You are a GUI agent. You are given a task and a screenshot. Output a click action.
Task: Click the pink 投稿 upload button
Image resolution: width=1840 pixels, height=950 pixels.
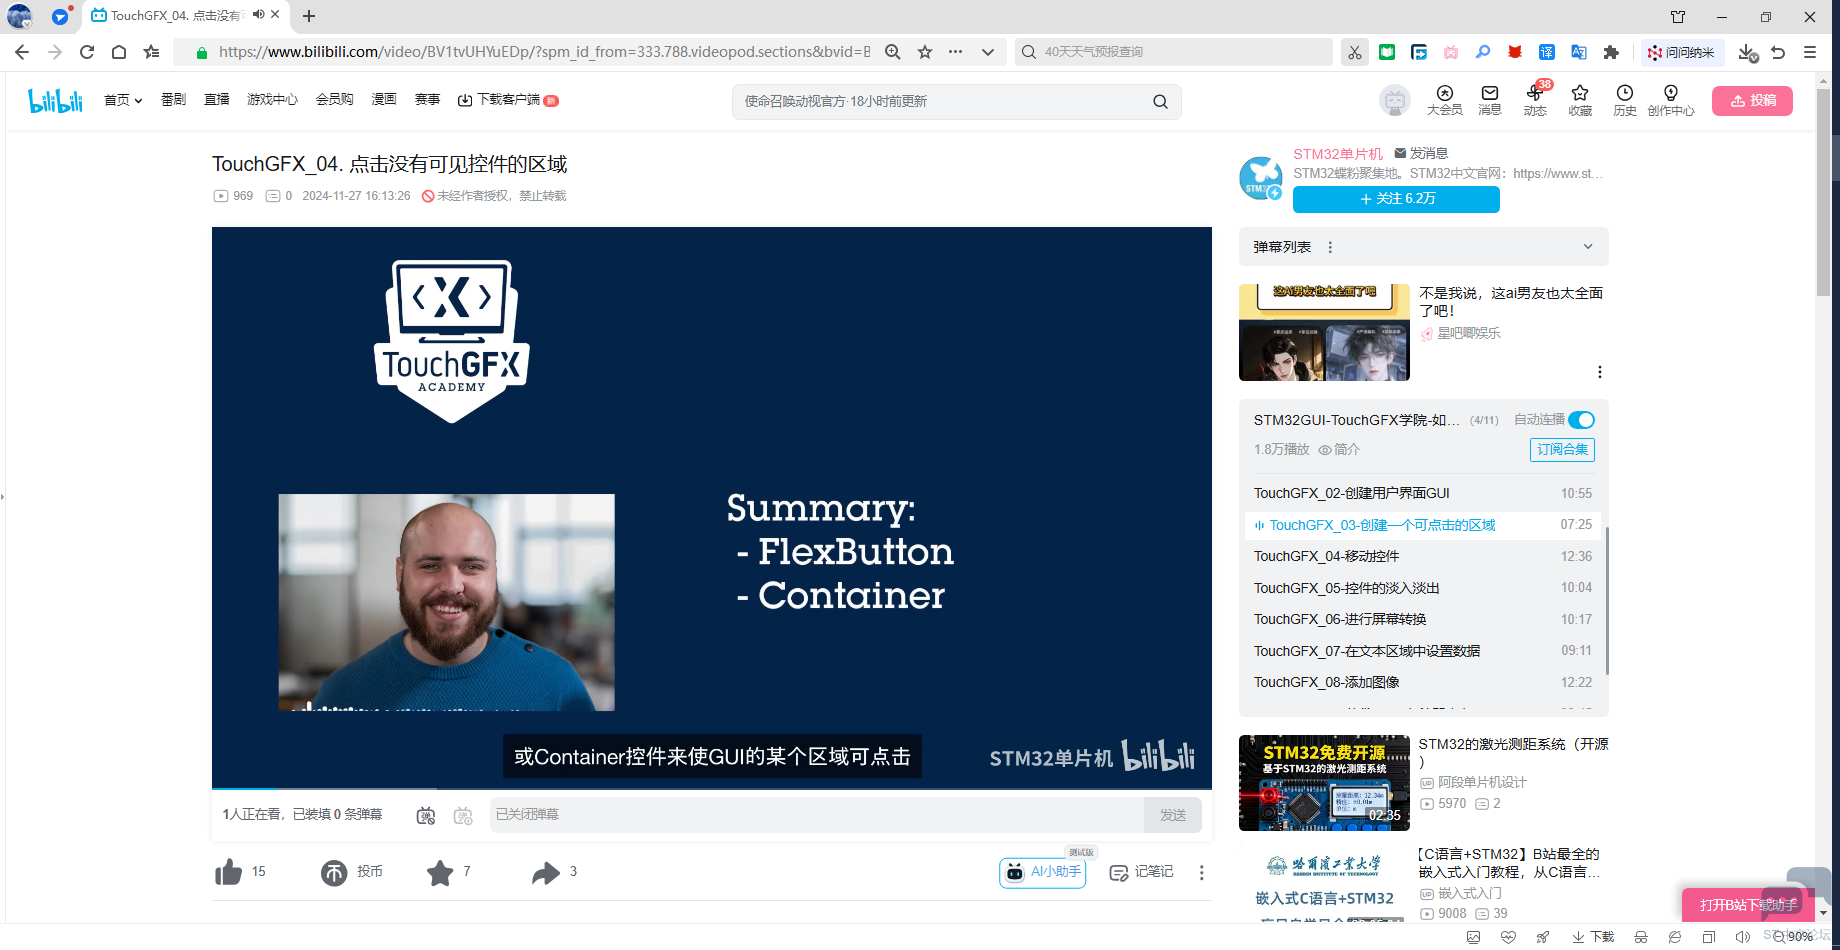point(1752,101)
